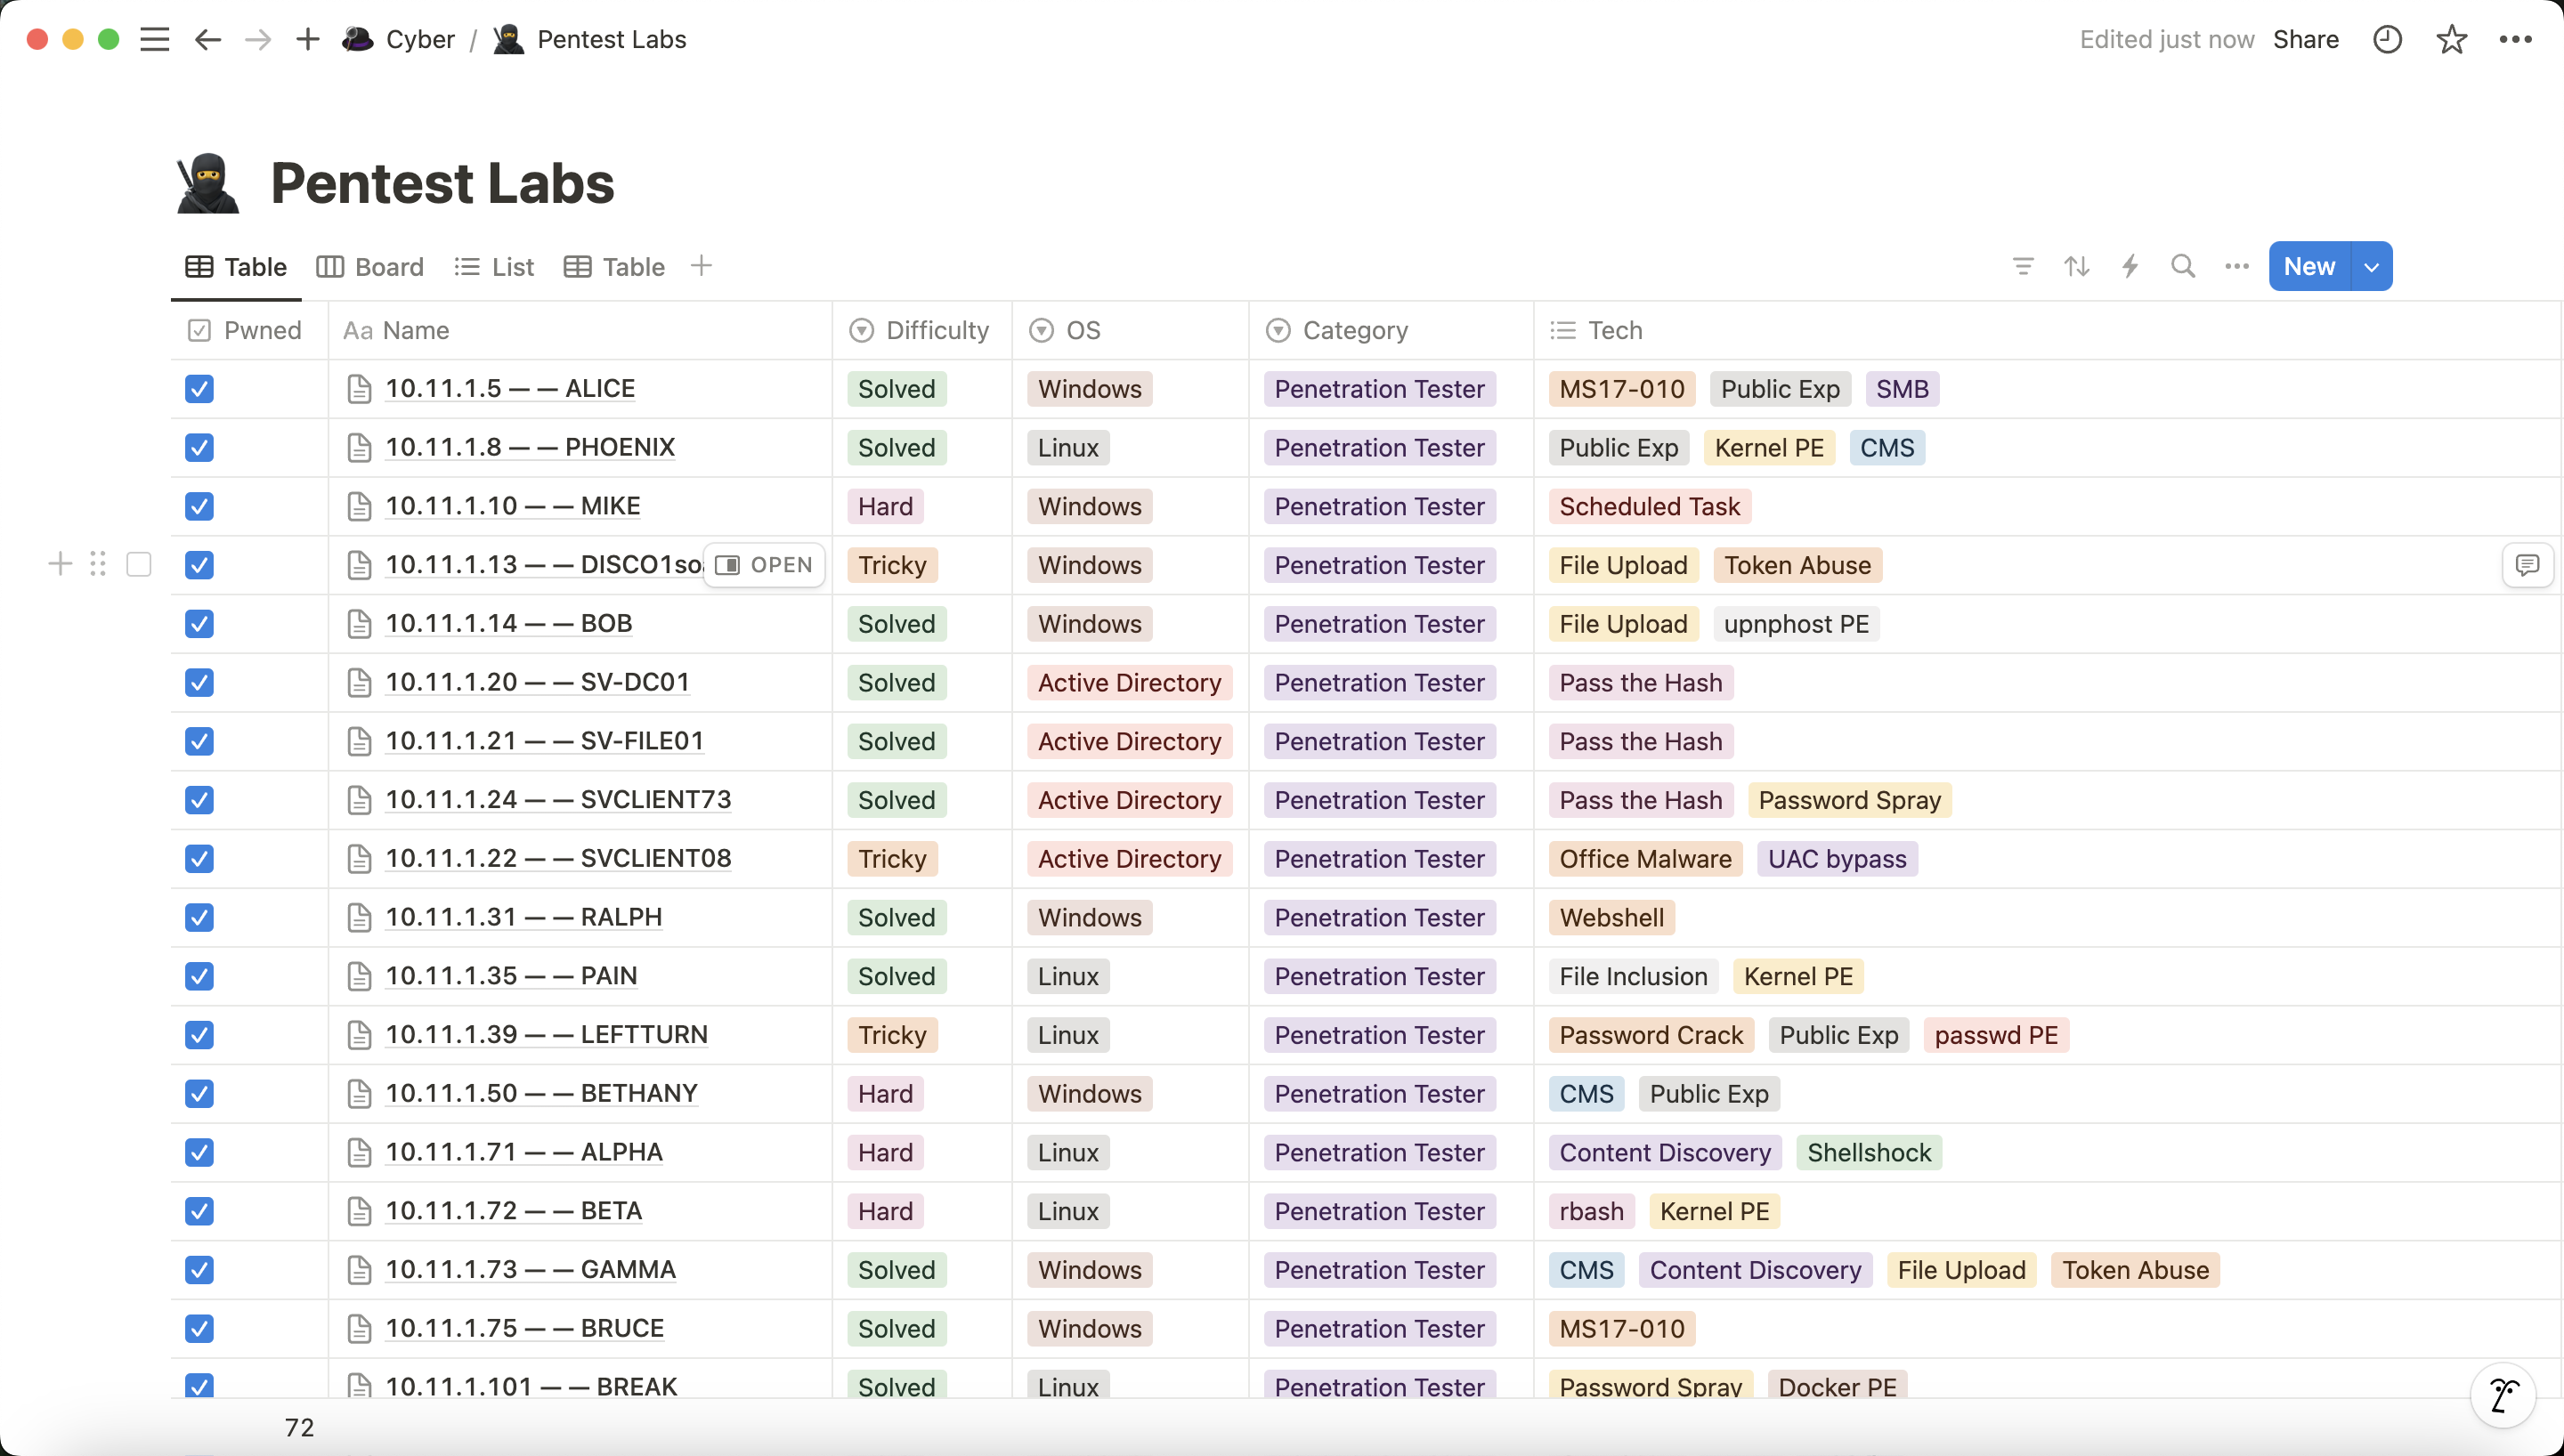Switch to the Board view tab
This screenshot has width=2564, height=1456.
click(x=370, y=267)
